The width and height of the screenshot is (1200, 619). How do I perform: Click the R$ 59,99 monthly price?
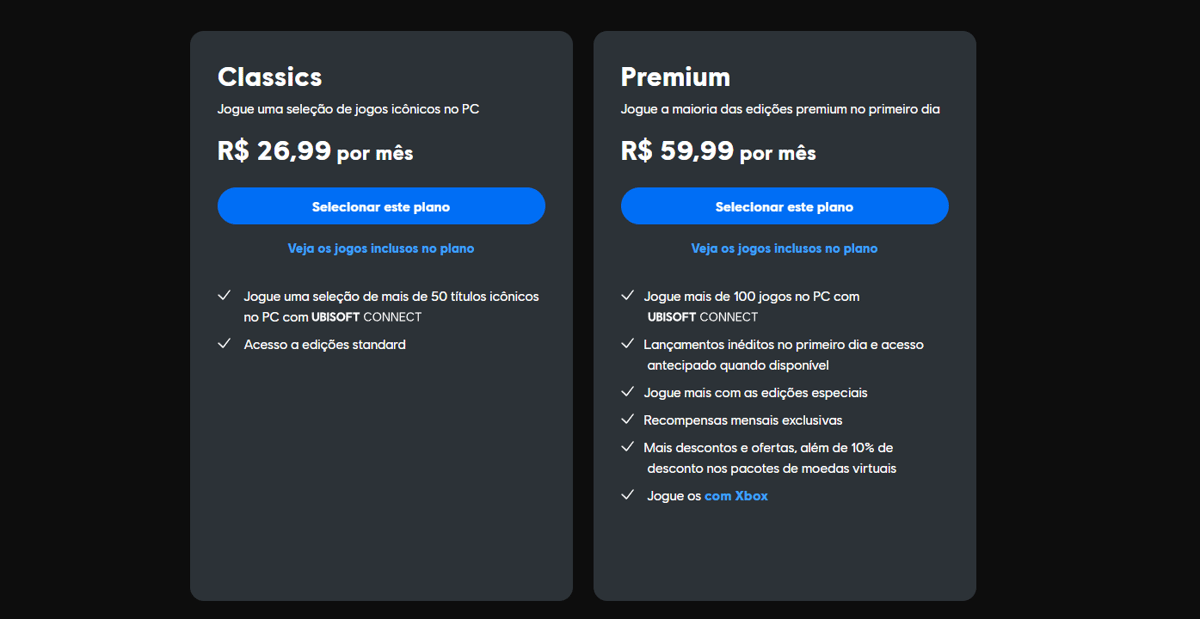(718, 152)
